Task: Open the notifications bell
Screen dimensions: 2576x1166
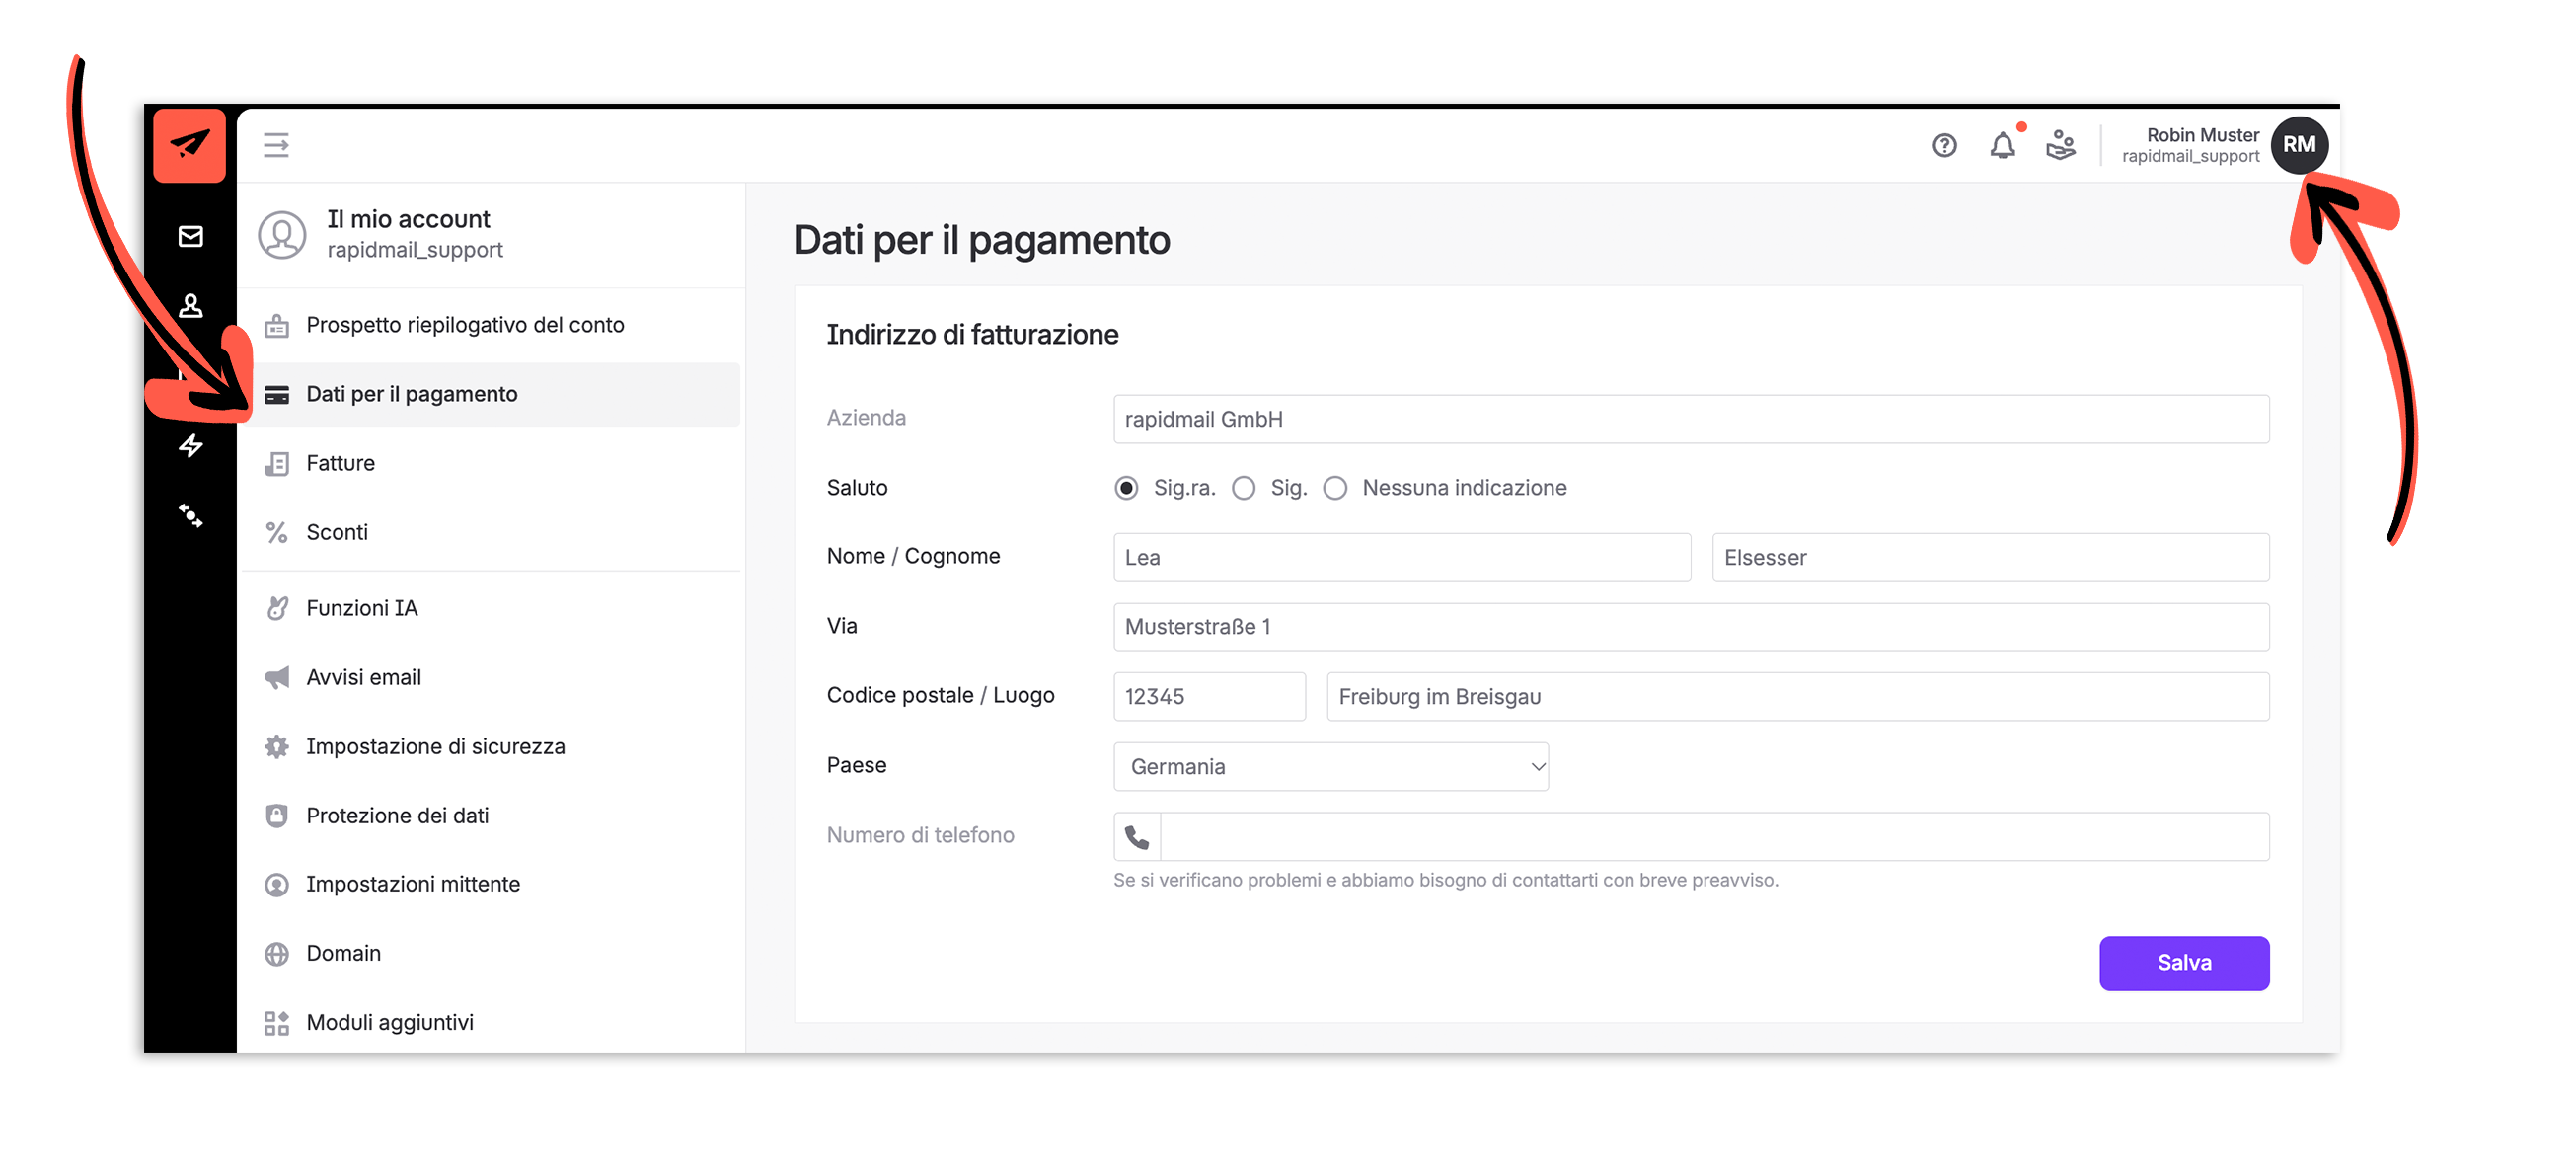Action: coord(2002,146)
